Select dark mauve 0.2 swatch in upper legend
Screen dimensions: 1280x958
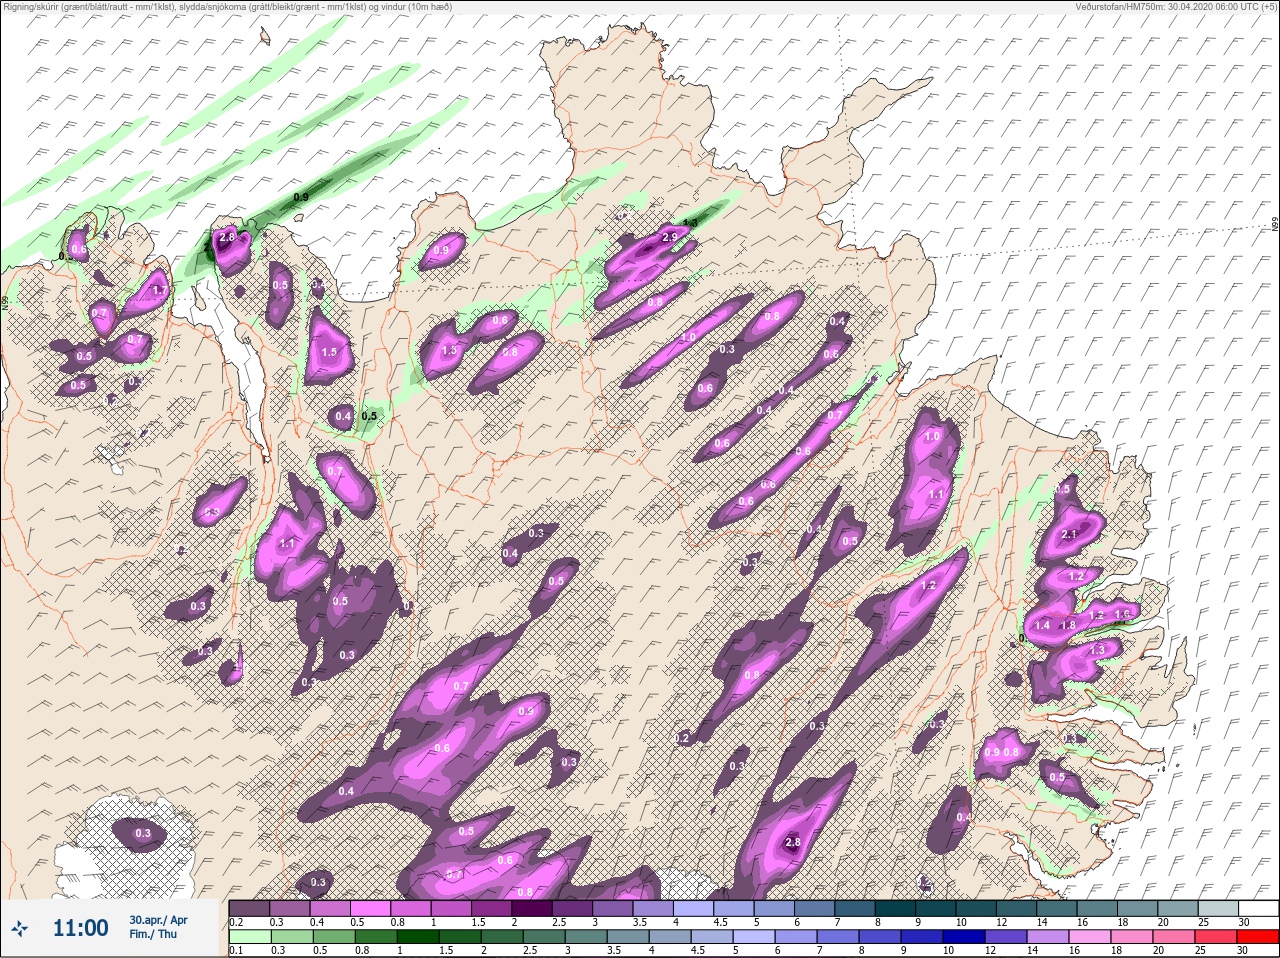(250, 908)
